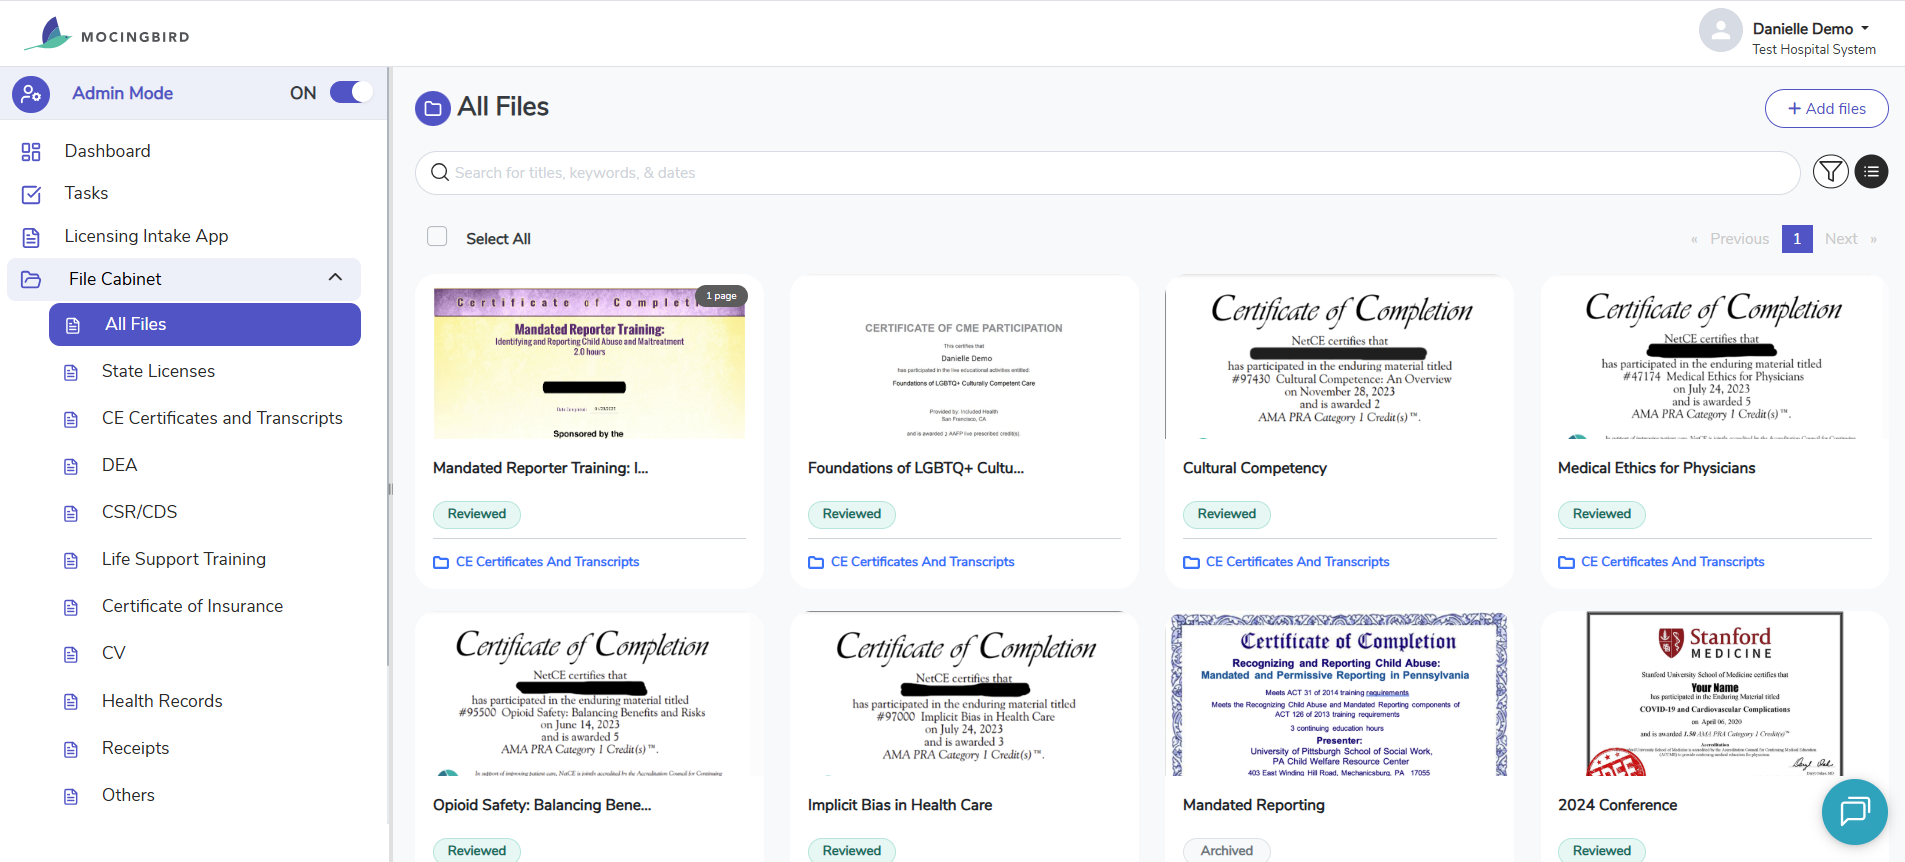Select Life Support Training in sidebar
The width and height of the screenshot is (1905, 862).
click(183, 559)
